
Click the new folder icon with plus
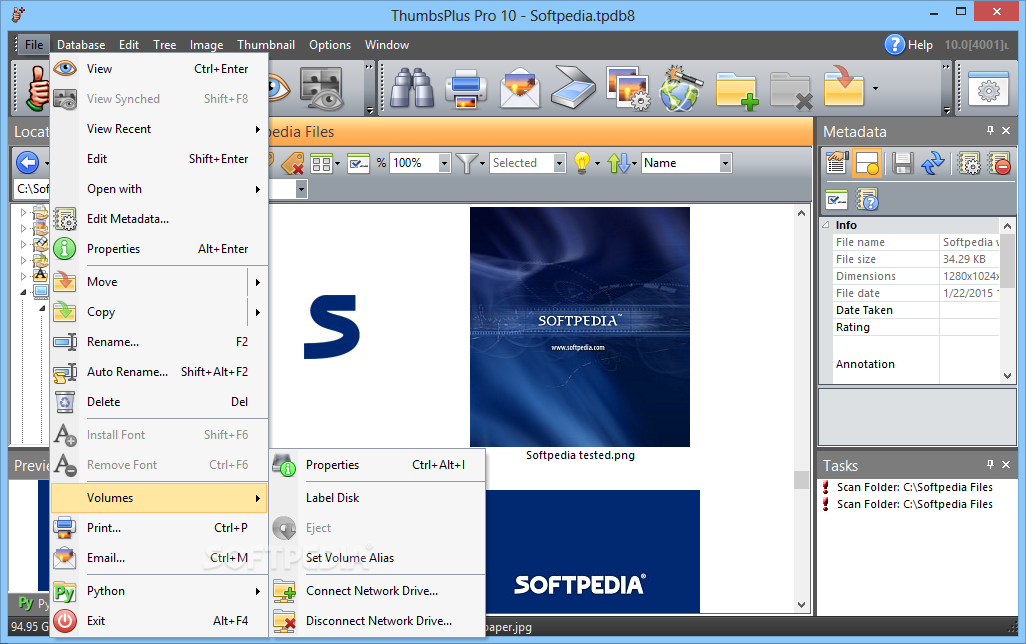(x=736, y=90)
